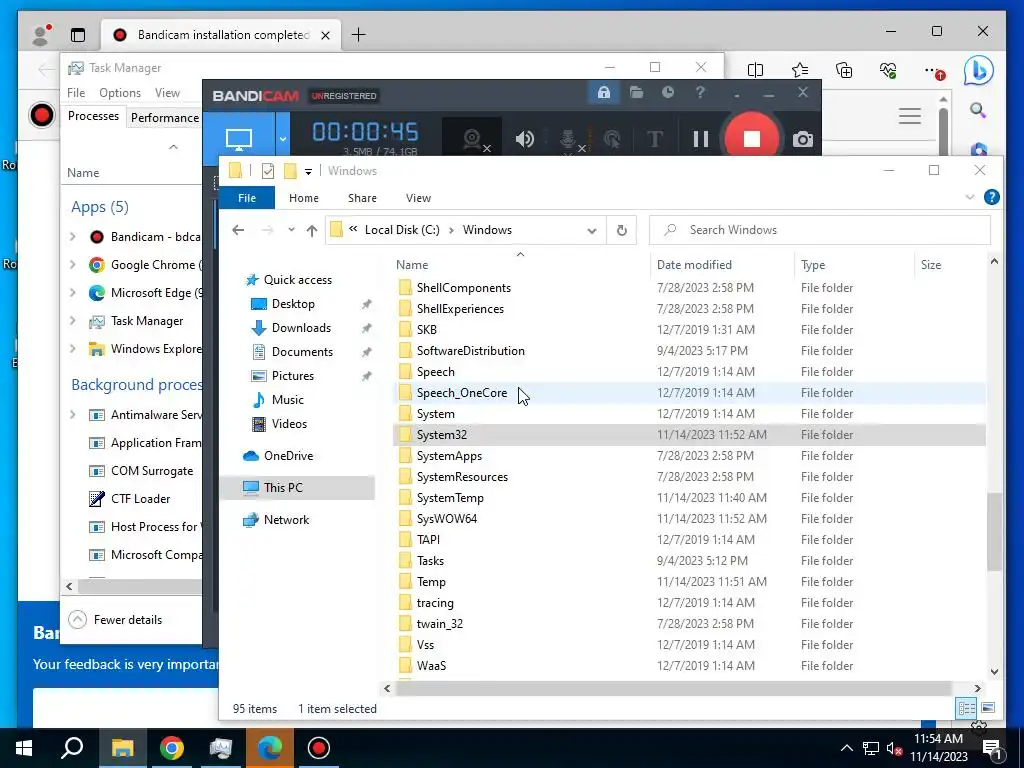Select Bandicam screen recording mode monitor icon
The width and height of the screenshot is (1024, 768).
pos(238,138)
